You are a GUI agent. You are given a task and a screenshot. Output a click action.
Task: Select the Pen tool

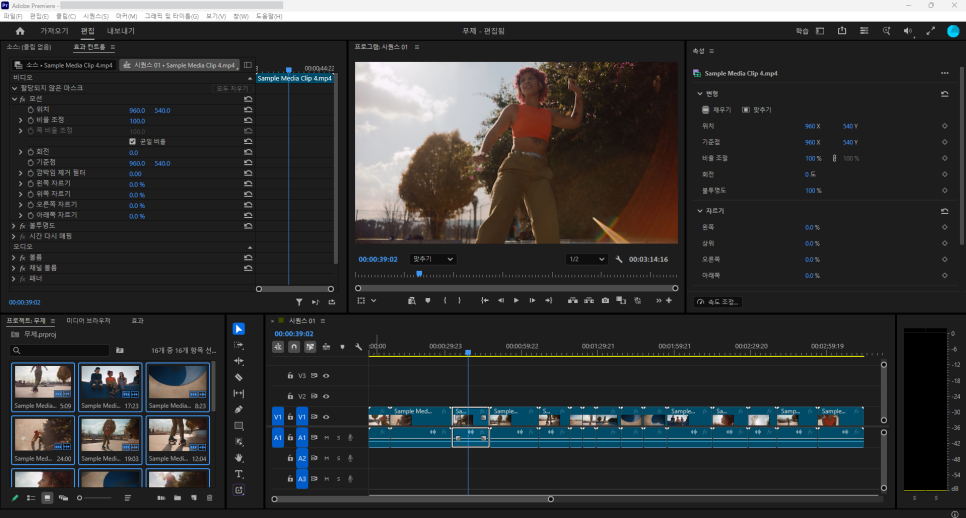pos(238,409)
